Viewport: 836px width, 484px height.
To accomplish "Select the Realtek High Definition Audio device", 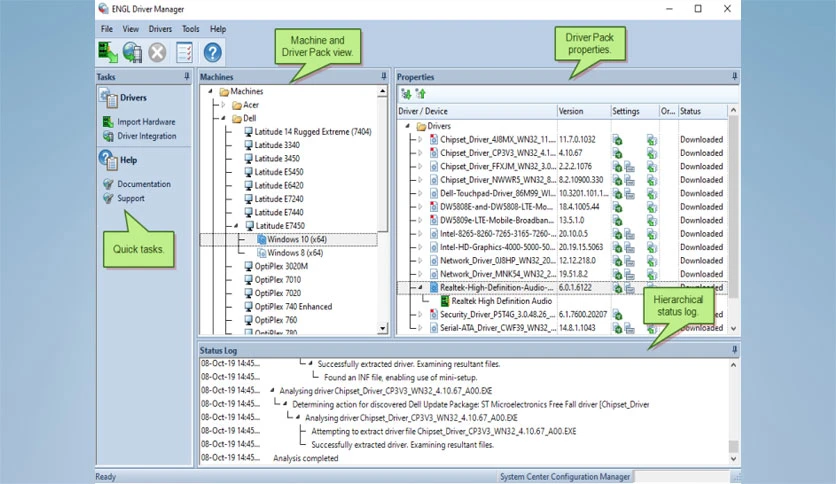I will [x=502, y=301].
